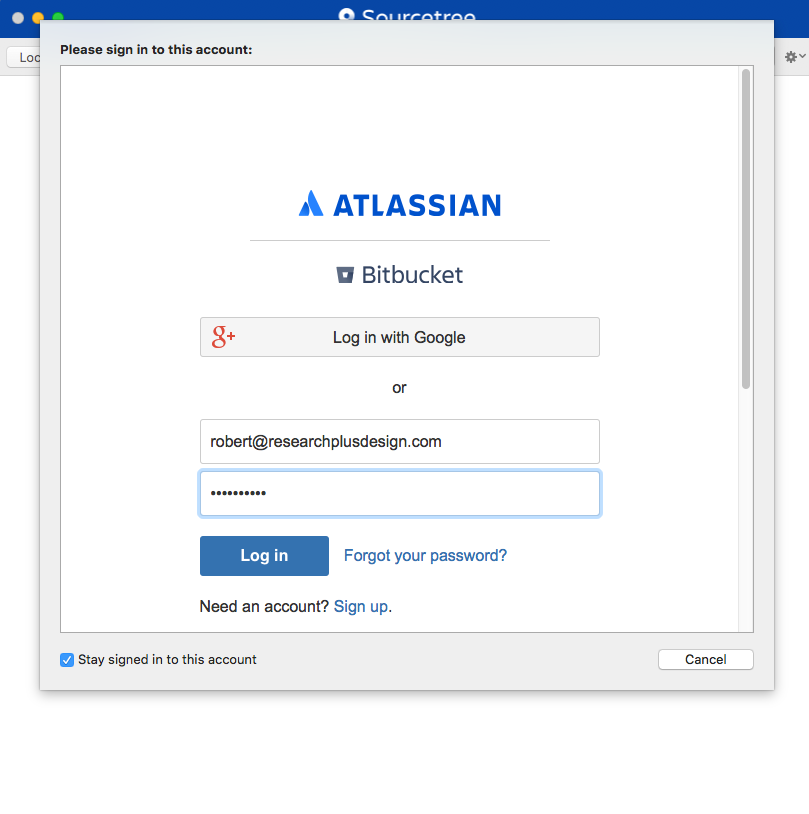Click the red Google+ icon
The height and width of the screenshot is (814, 809).
(223, 337)
